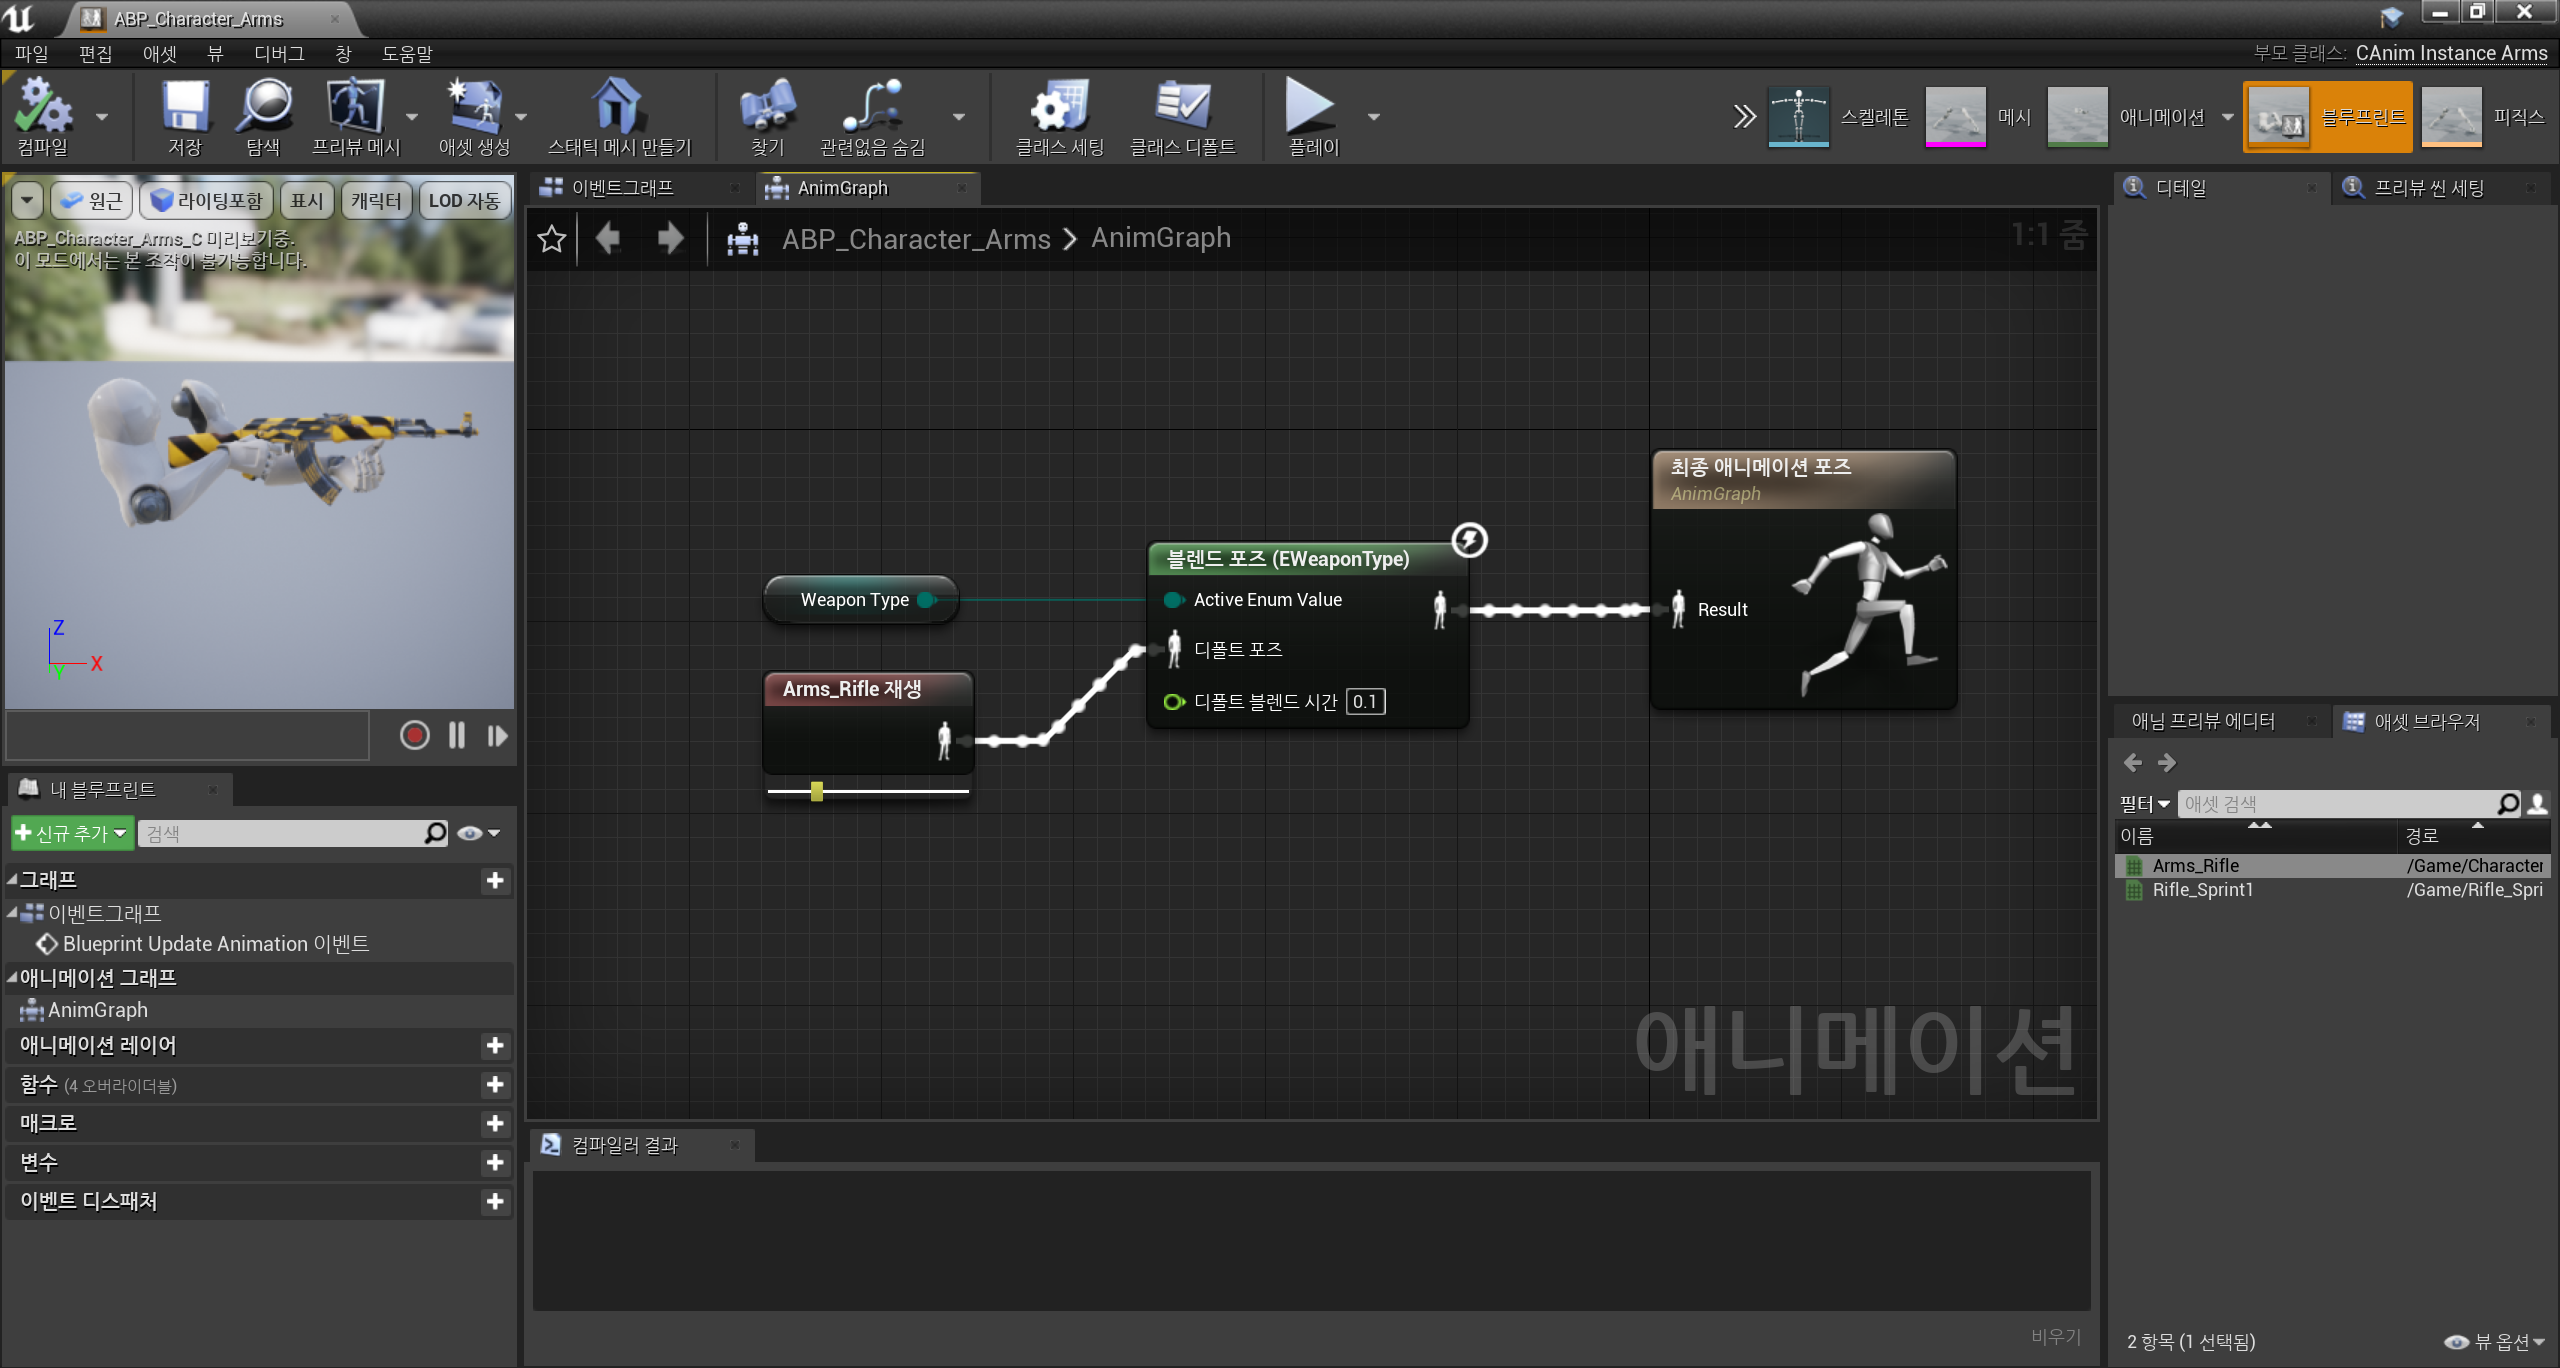The image size is (2560, 1368).
Task: Select Blueprint Update Animation 이벤트
Action: 216,943
